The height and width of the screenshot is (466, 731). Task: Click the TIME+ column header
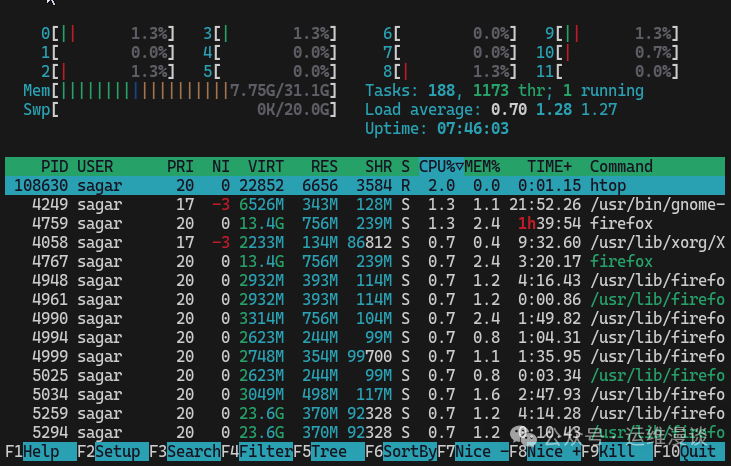[550, 166]
